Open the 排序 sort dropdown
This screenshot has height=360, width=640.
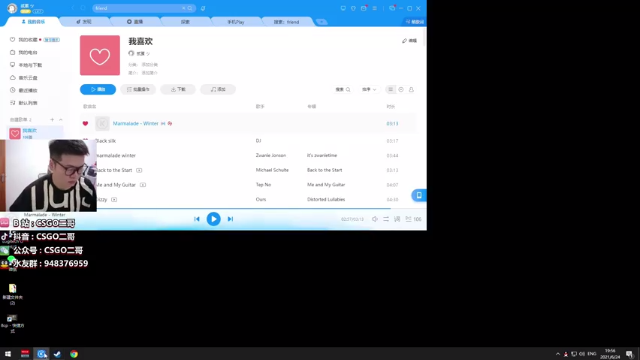coord(369,89)
